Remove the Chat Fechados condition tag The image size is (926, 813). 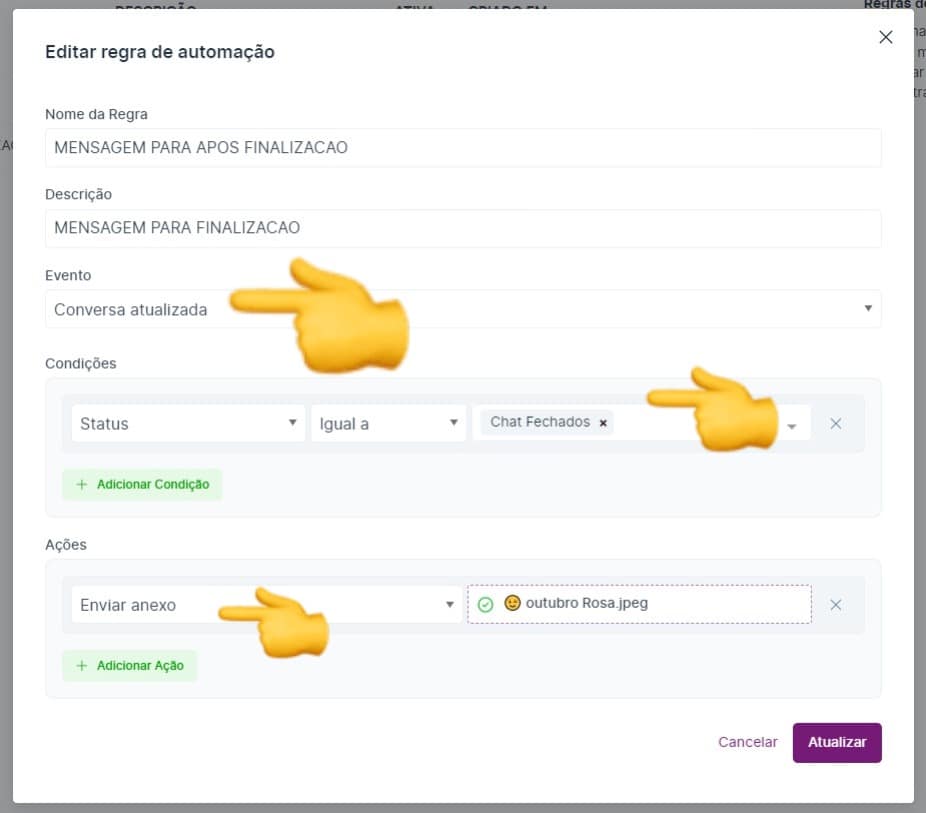coord(603,423)
